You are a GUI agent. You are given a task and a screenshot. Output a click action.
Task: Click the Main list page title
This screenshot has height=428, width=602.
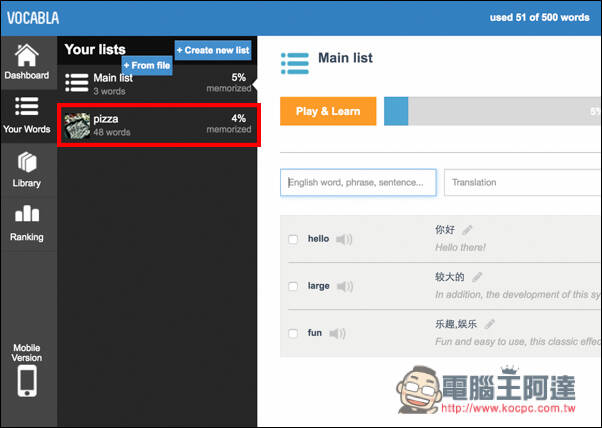coord(345,58)
